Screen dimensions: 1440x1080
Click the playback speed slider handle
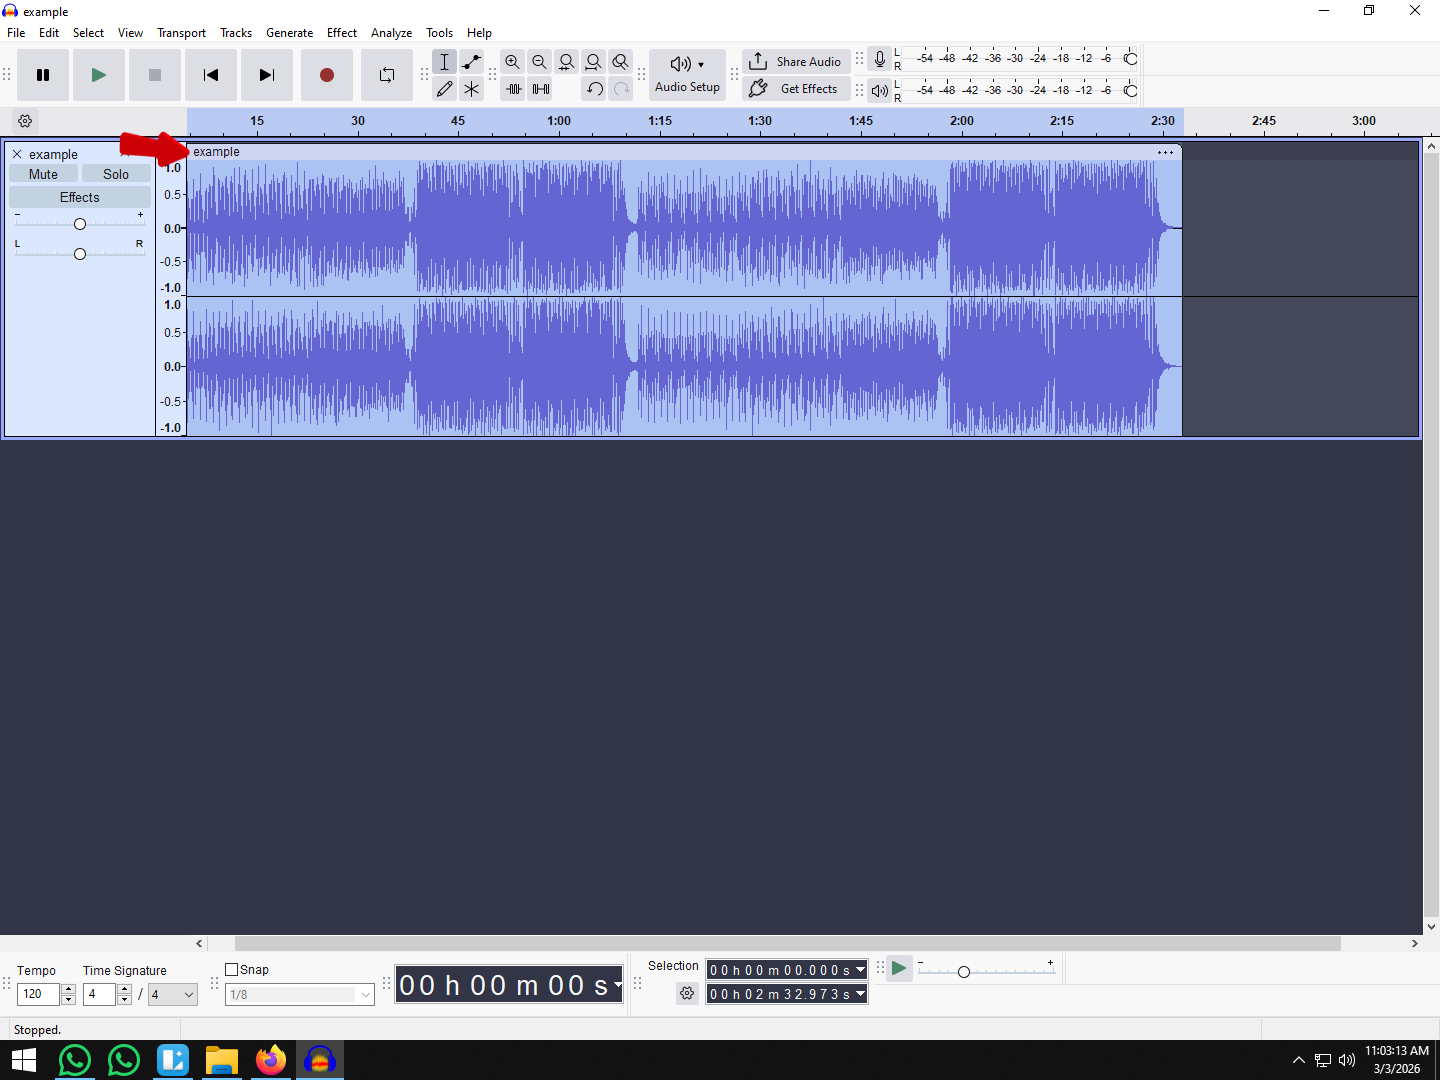[x=964, y=972]
